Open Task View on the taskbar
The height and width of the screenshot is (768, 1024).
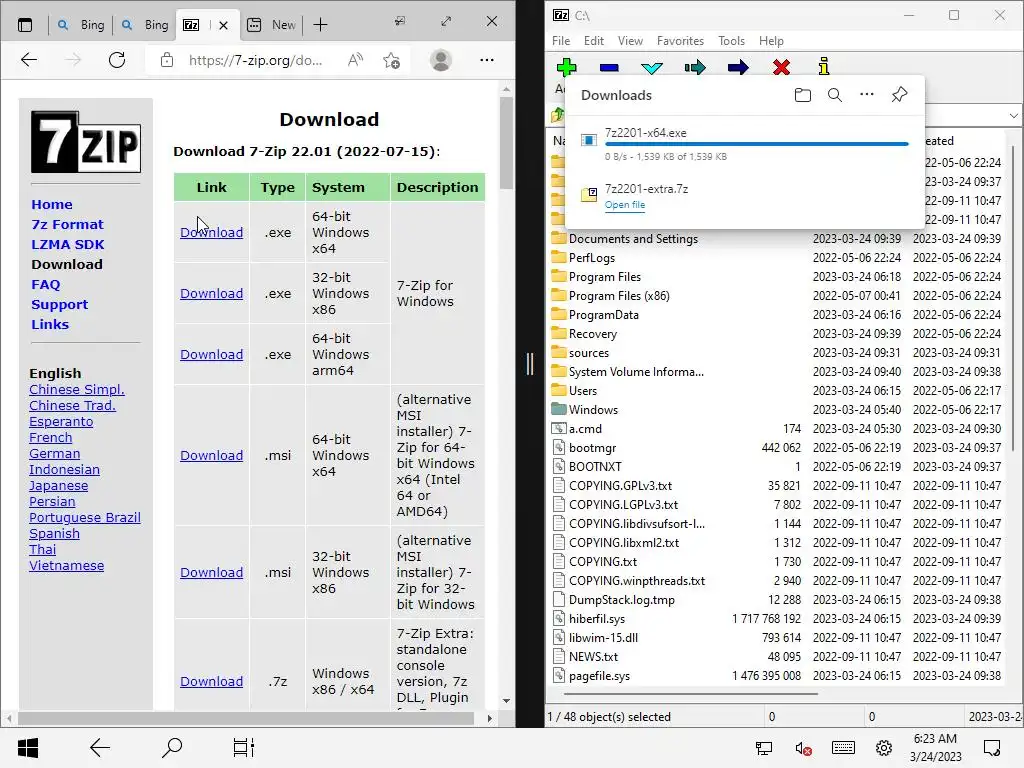(244, 748)
